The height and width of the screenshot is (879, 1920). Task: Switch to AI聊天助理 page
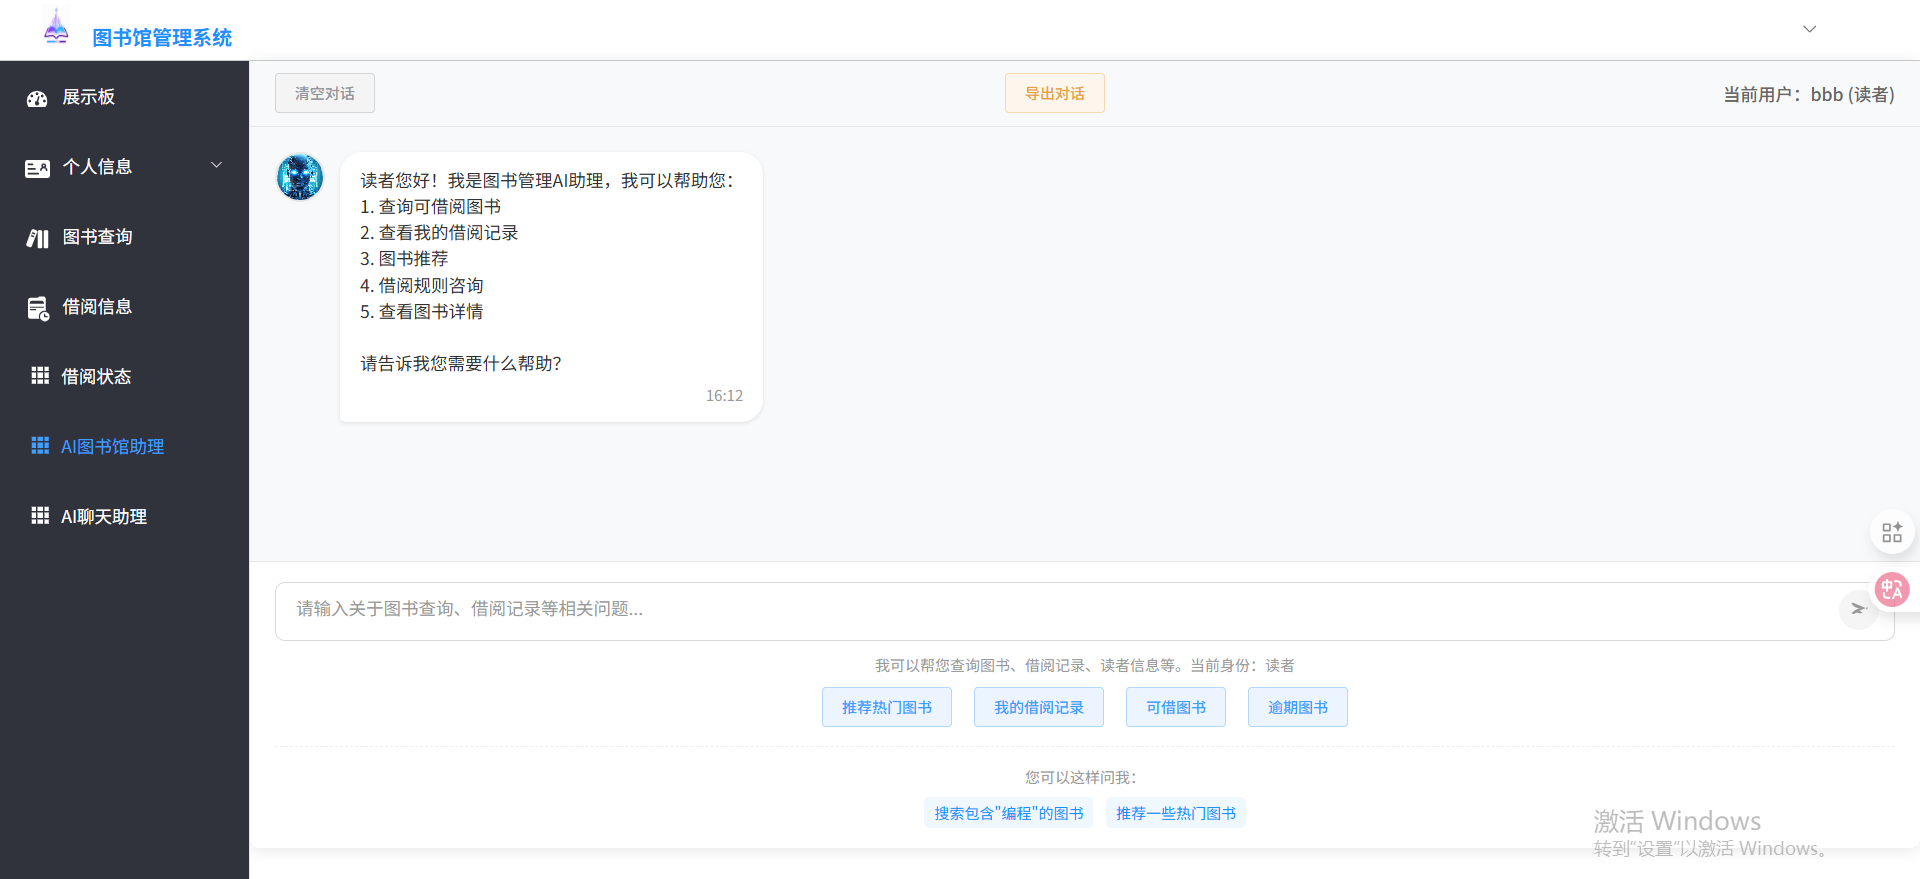pyautogui.click(x=124, y=517)
